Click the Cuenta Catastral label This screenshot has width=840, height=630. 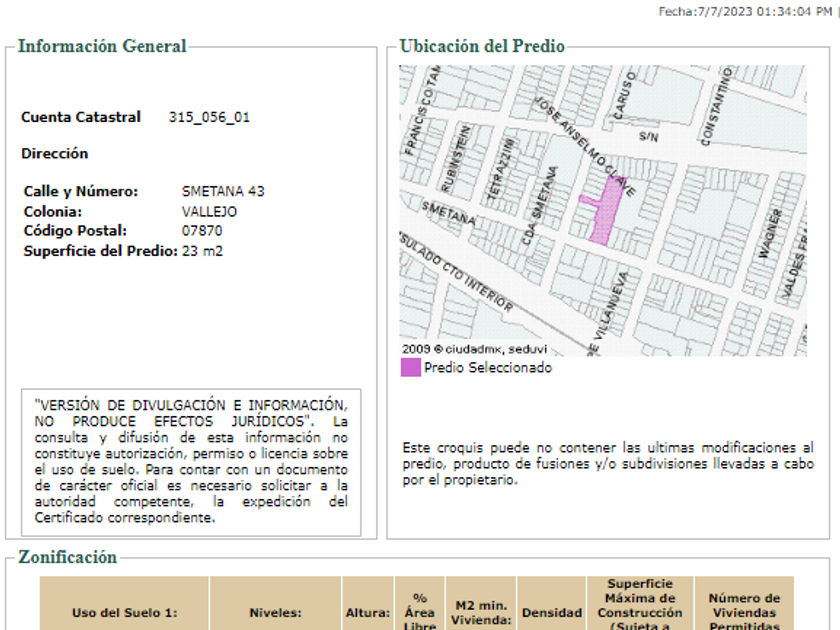point(81,117)
